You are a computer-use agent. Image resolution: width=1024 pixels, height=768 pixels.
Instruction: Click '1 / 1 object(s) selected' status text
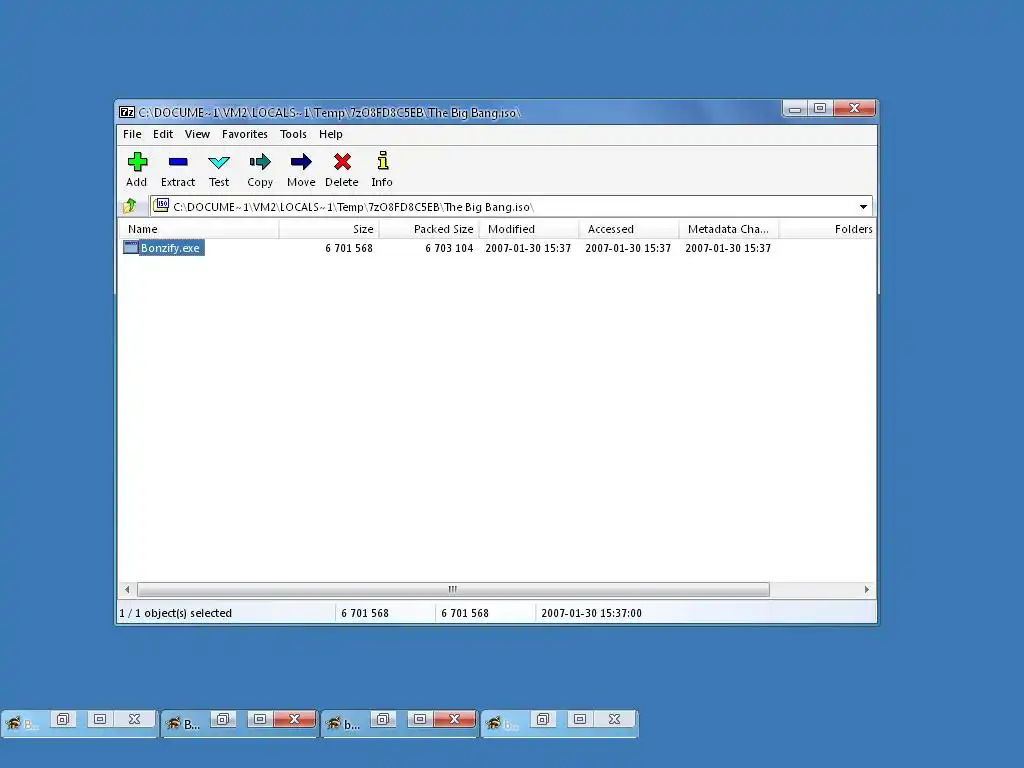(x=176, y=613)
